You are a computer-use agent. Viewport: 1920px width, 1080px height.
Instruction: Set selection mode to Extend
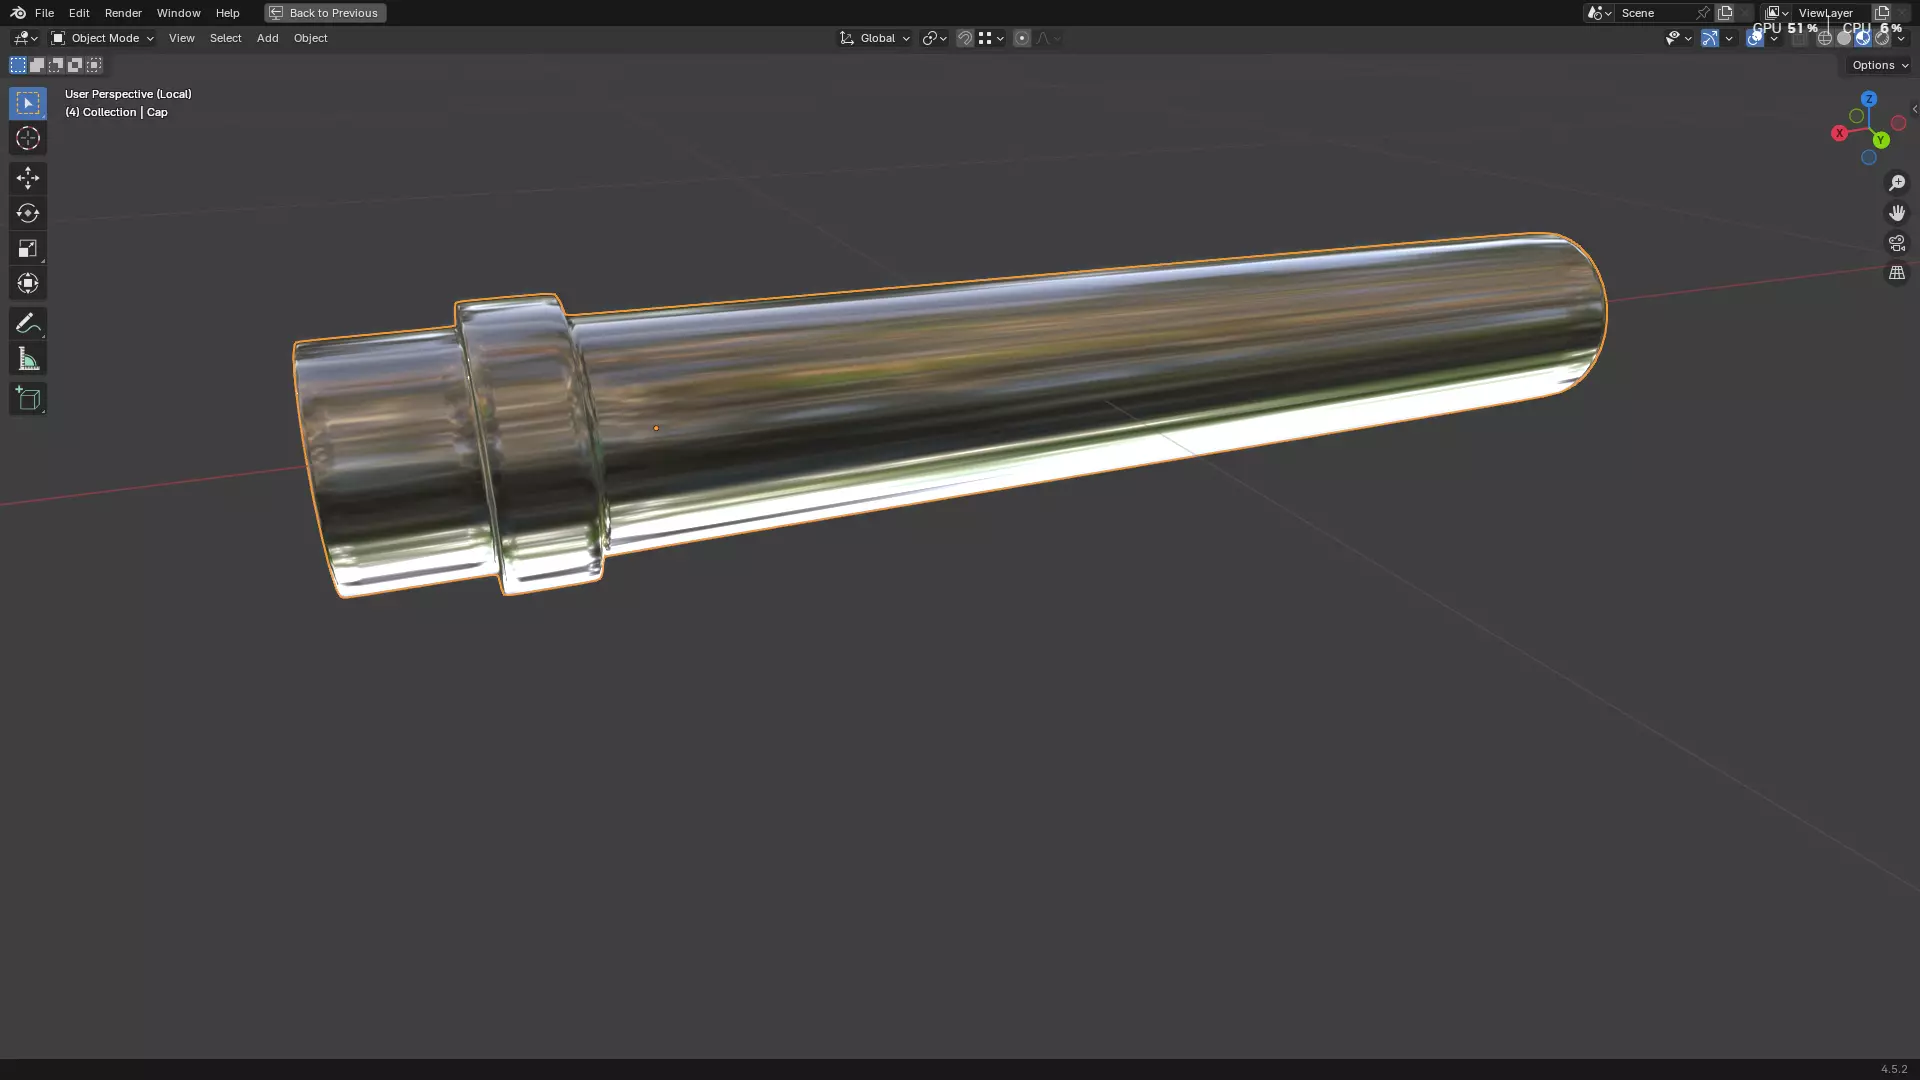point(37,65)
